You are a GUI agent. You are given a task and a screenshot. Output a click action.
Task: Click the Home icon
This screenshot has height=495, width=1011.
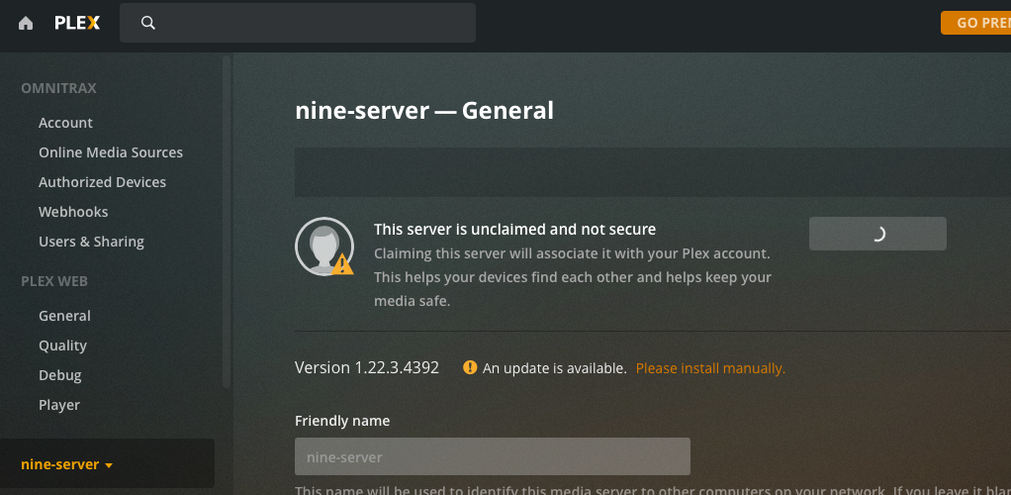[x=26, y=23]
